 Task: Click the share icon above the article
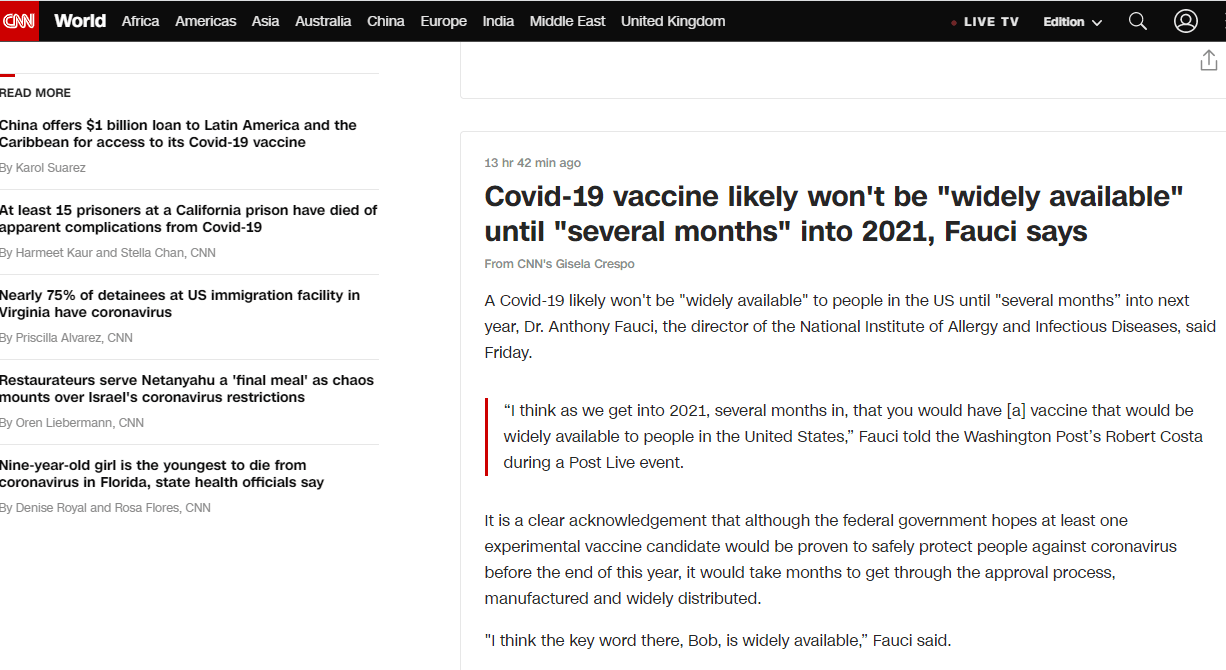(x=1208, y=61)
